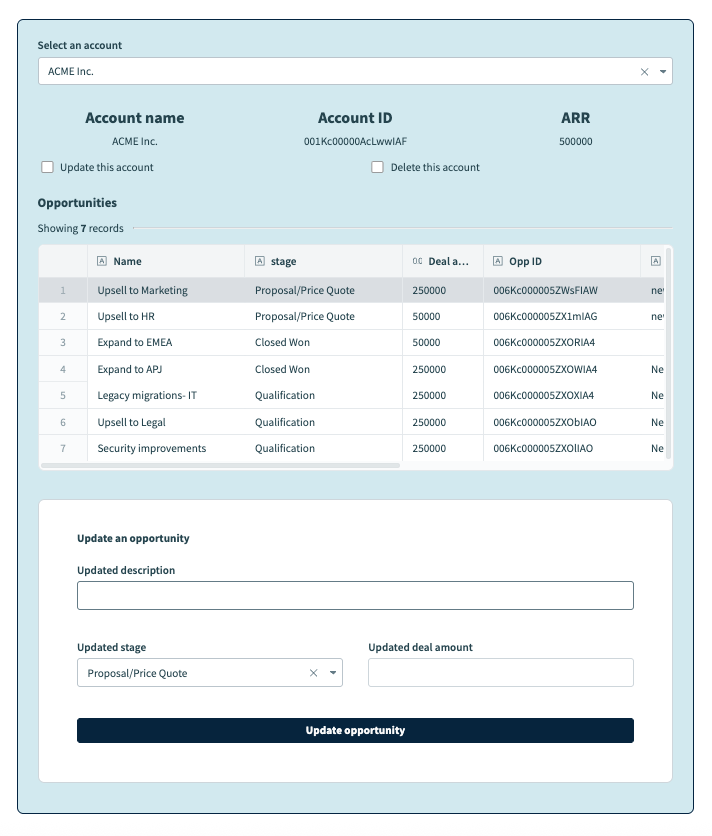Clear the ACME Inc. account selection

pos(644,72)
